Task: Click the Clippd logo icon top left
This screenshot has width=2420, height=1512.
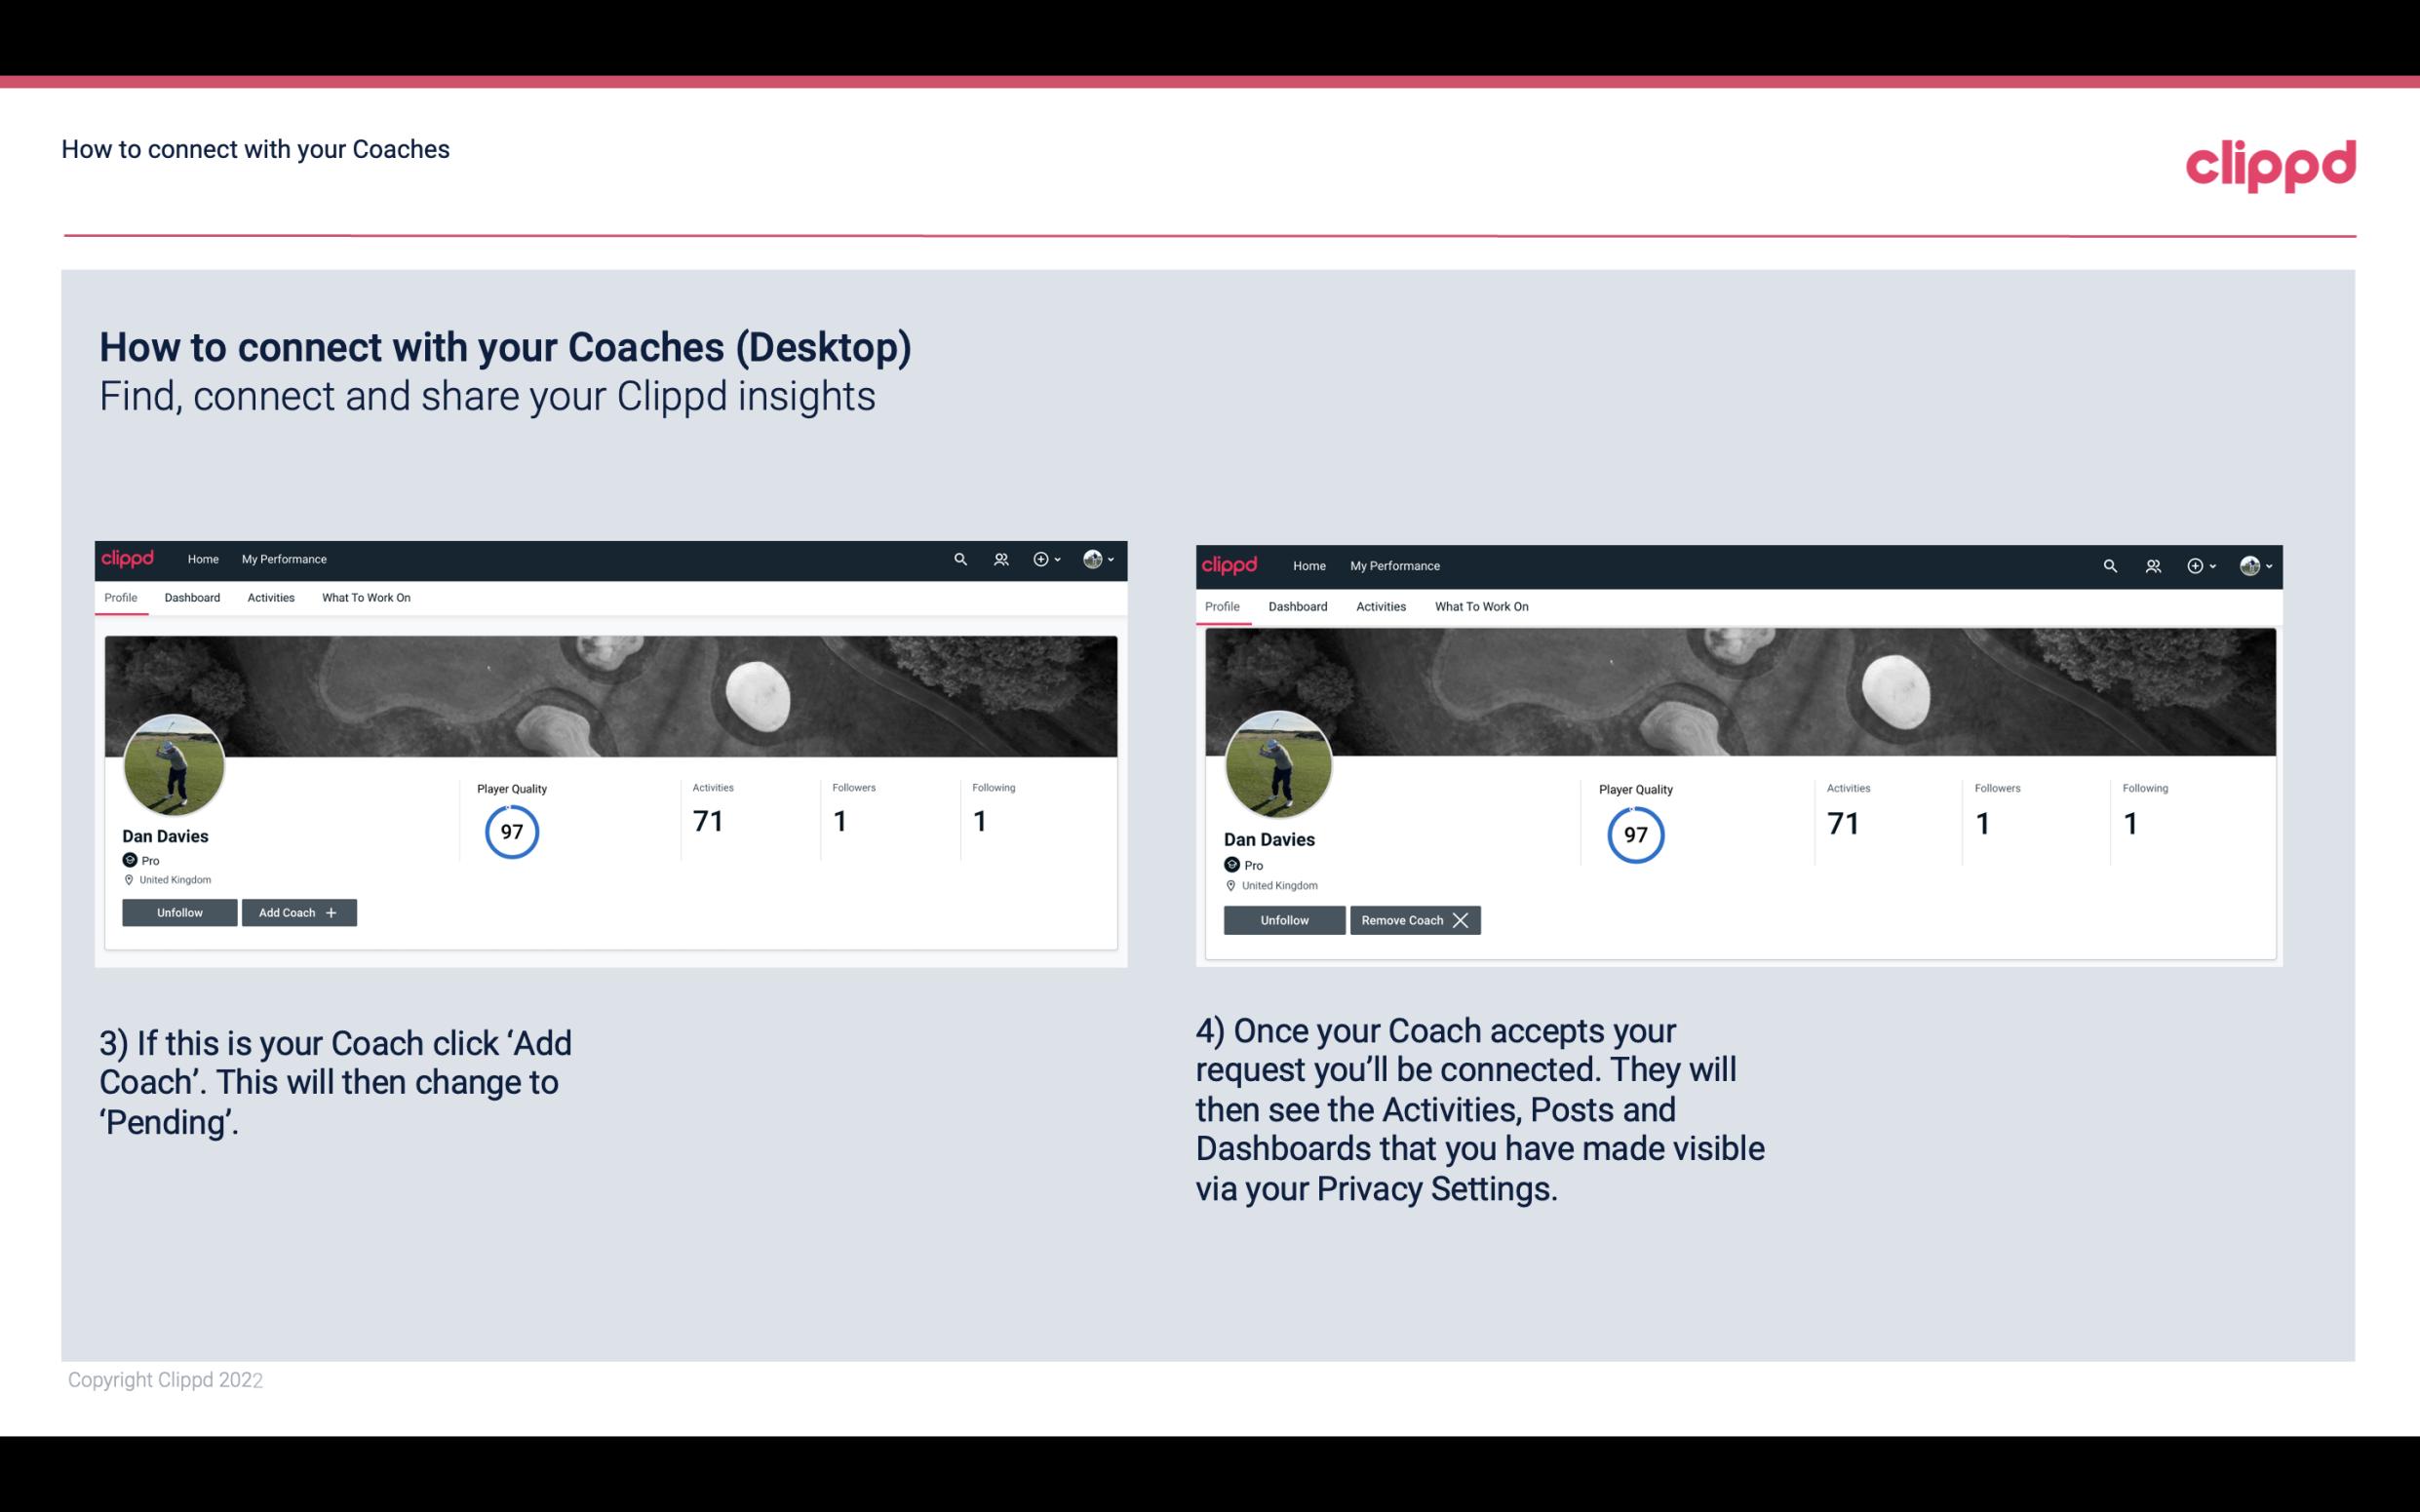Action: coord(131,560)
